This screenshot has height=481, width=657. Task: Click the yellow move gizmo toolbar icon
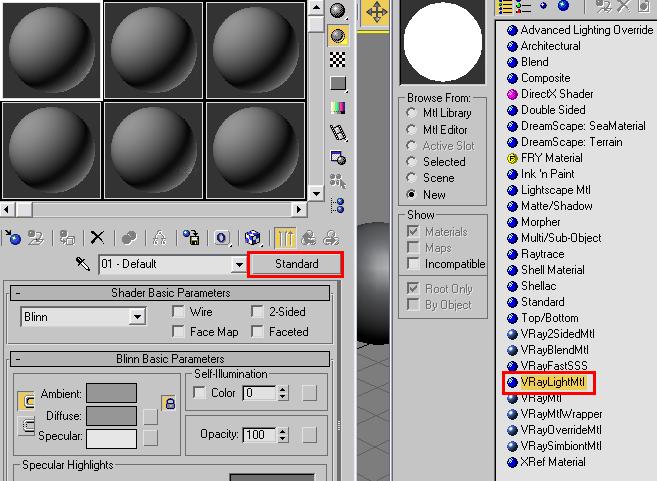click(376, 13)
